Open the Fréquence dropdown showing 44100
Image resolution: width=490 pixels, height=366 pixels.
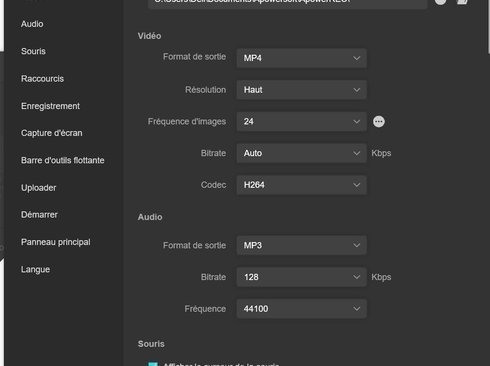click(302, 309)
